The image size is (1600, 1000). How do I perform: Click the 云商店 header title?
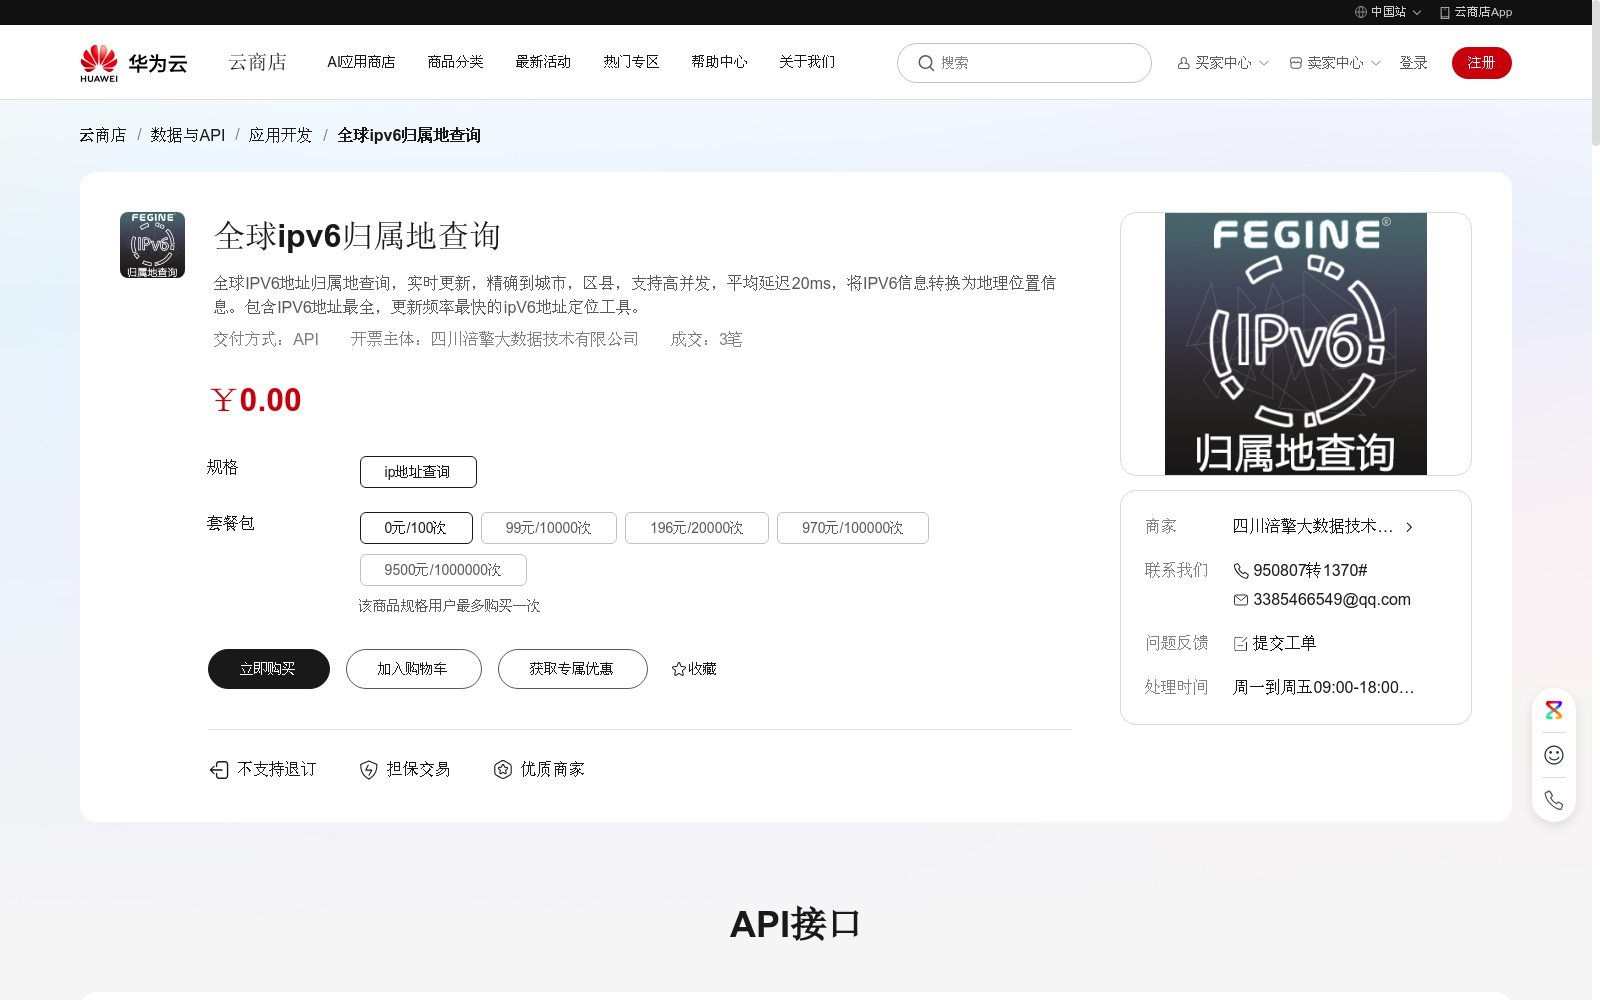[x=258, y=62]
